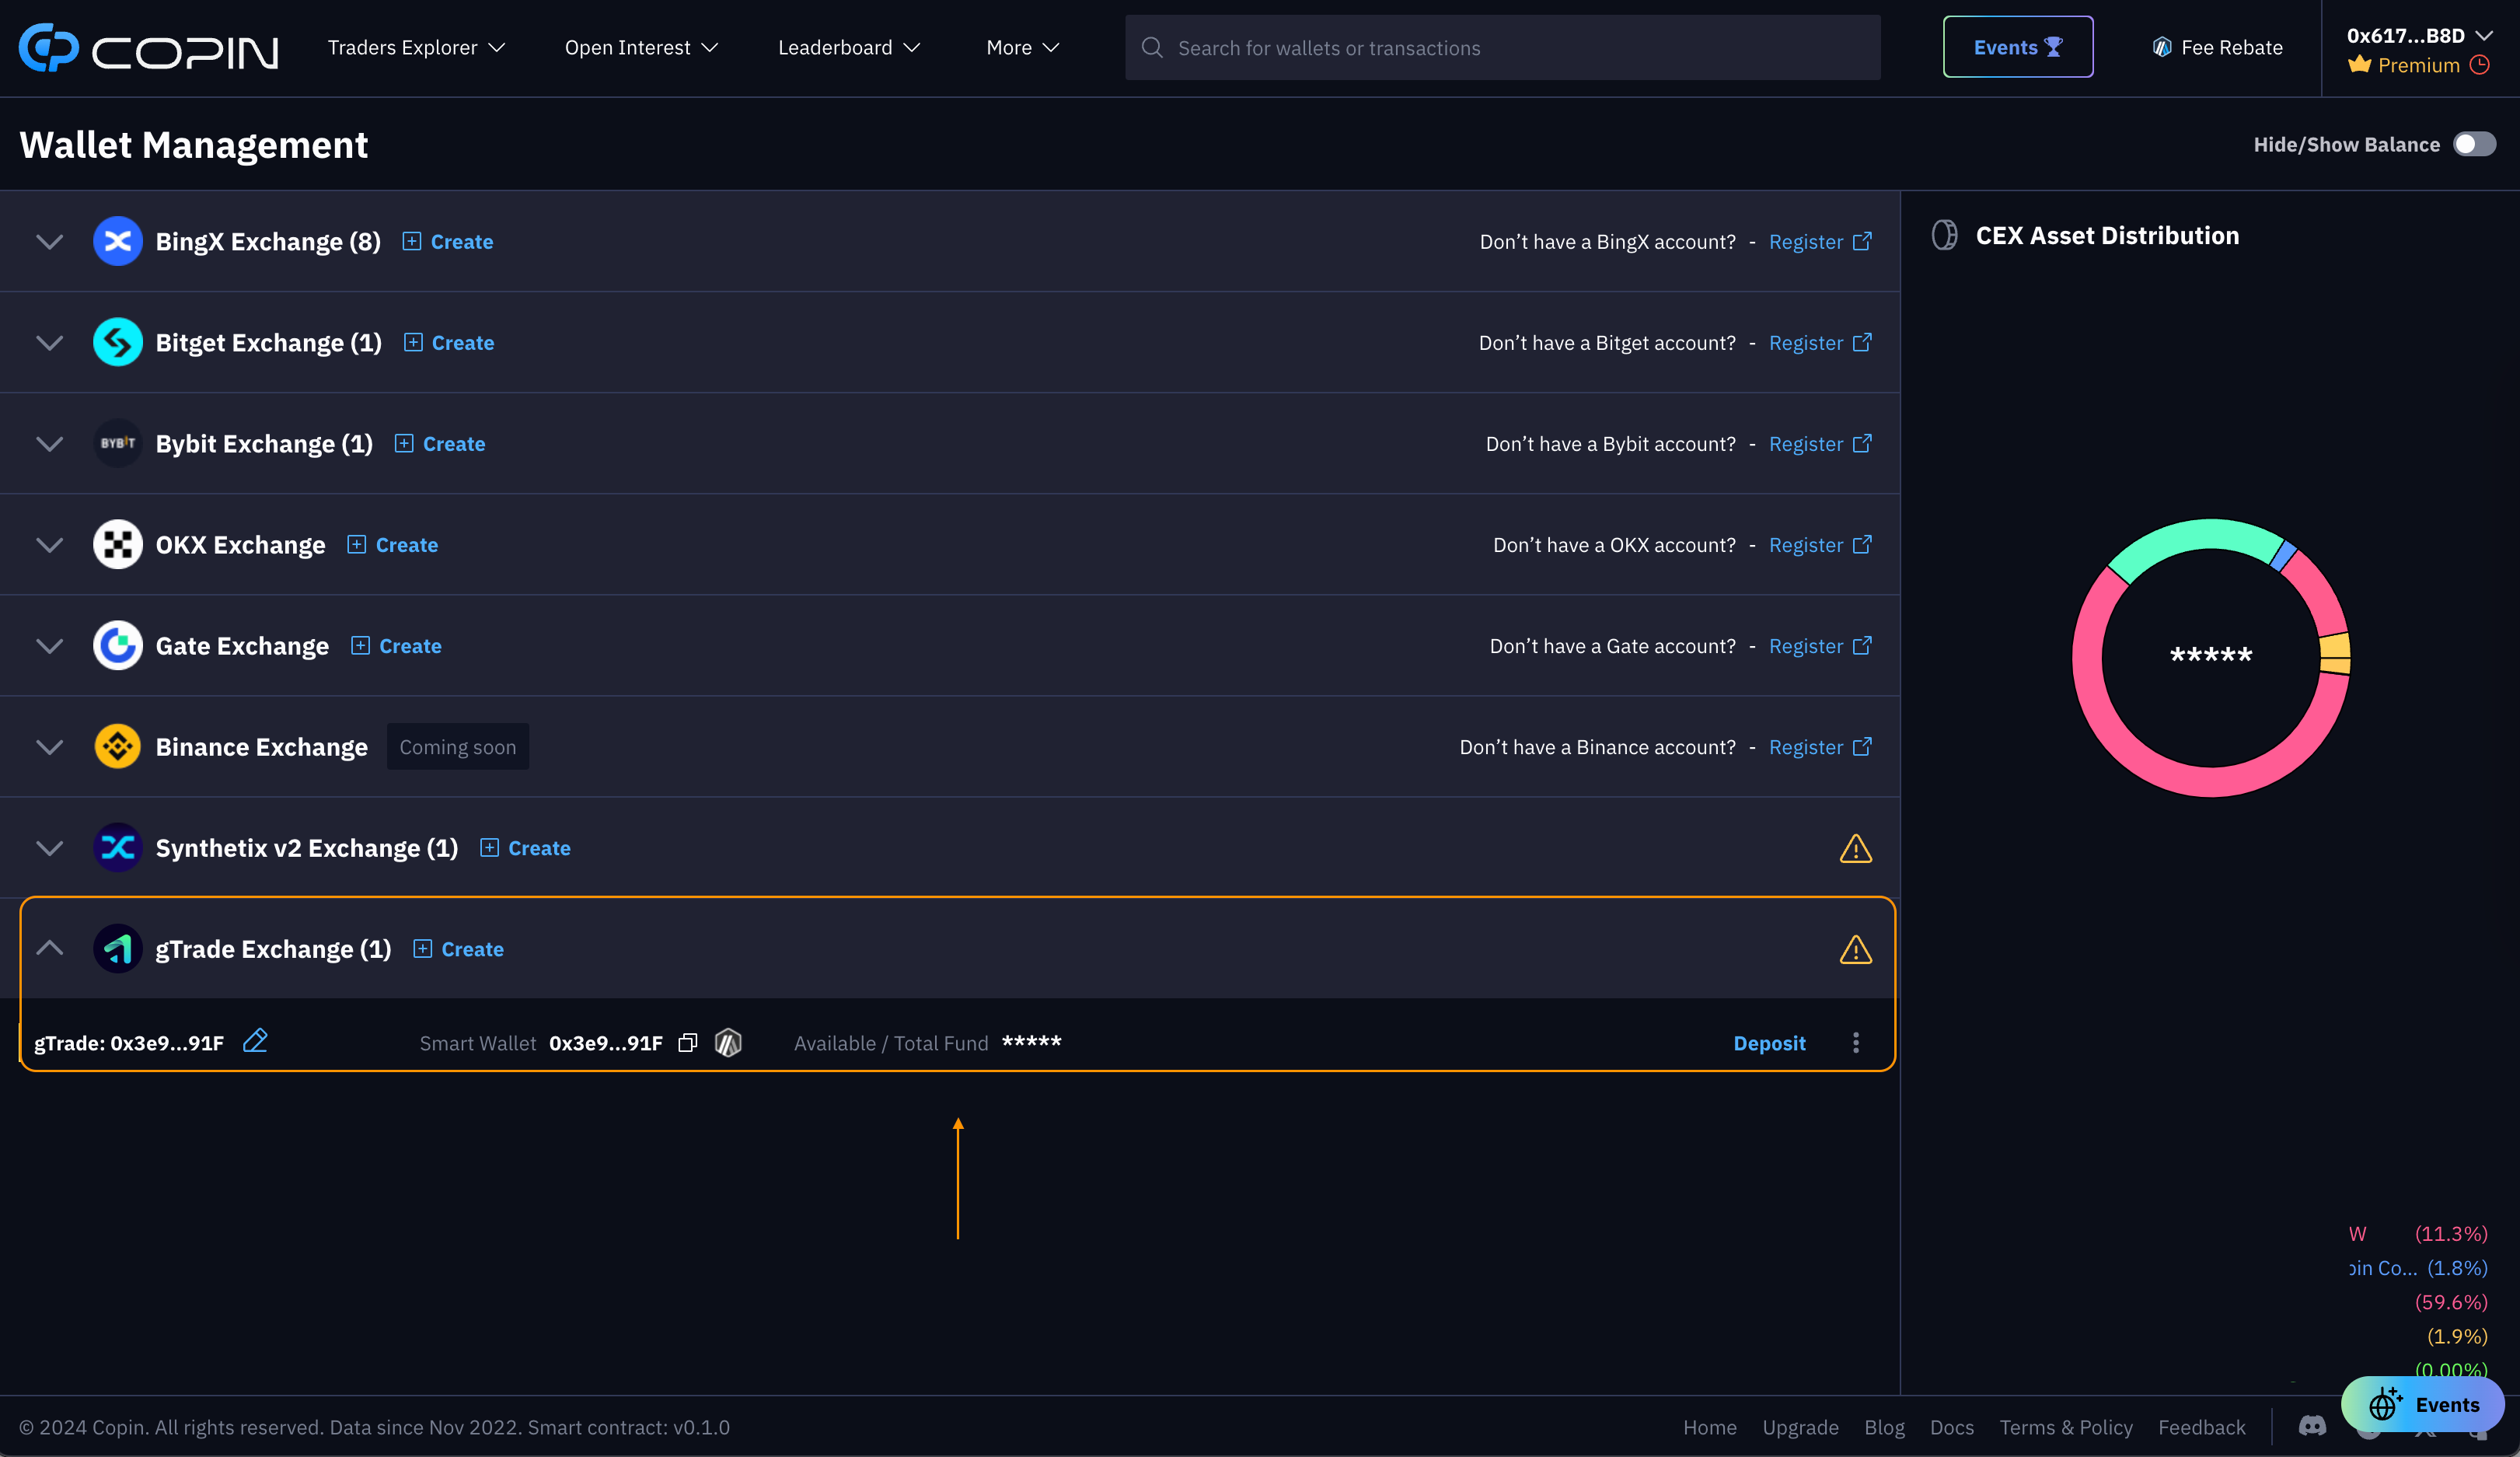Click the Premium clock icon

2480,65
